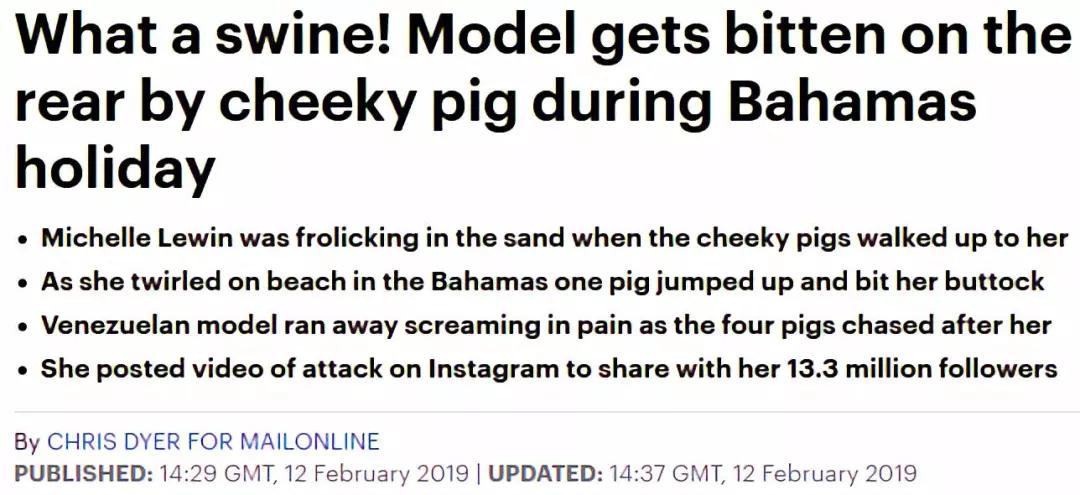Click the UPDATED label

[546, 474]
